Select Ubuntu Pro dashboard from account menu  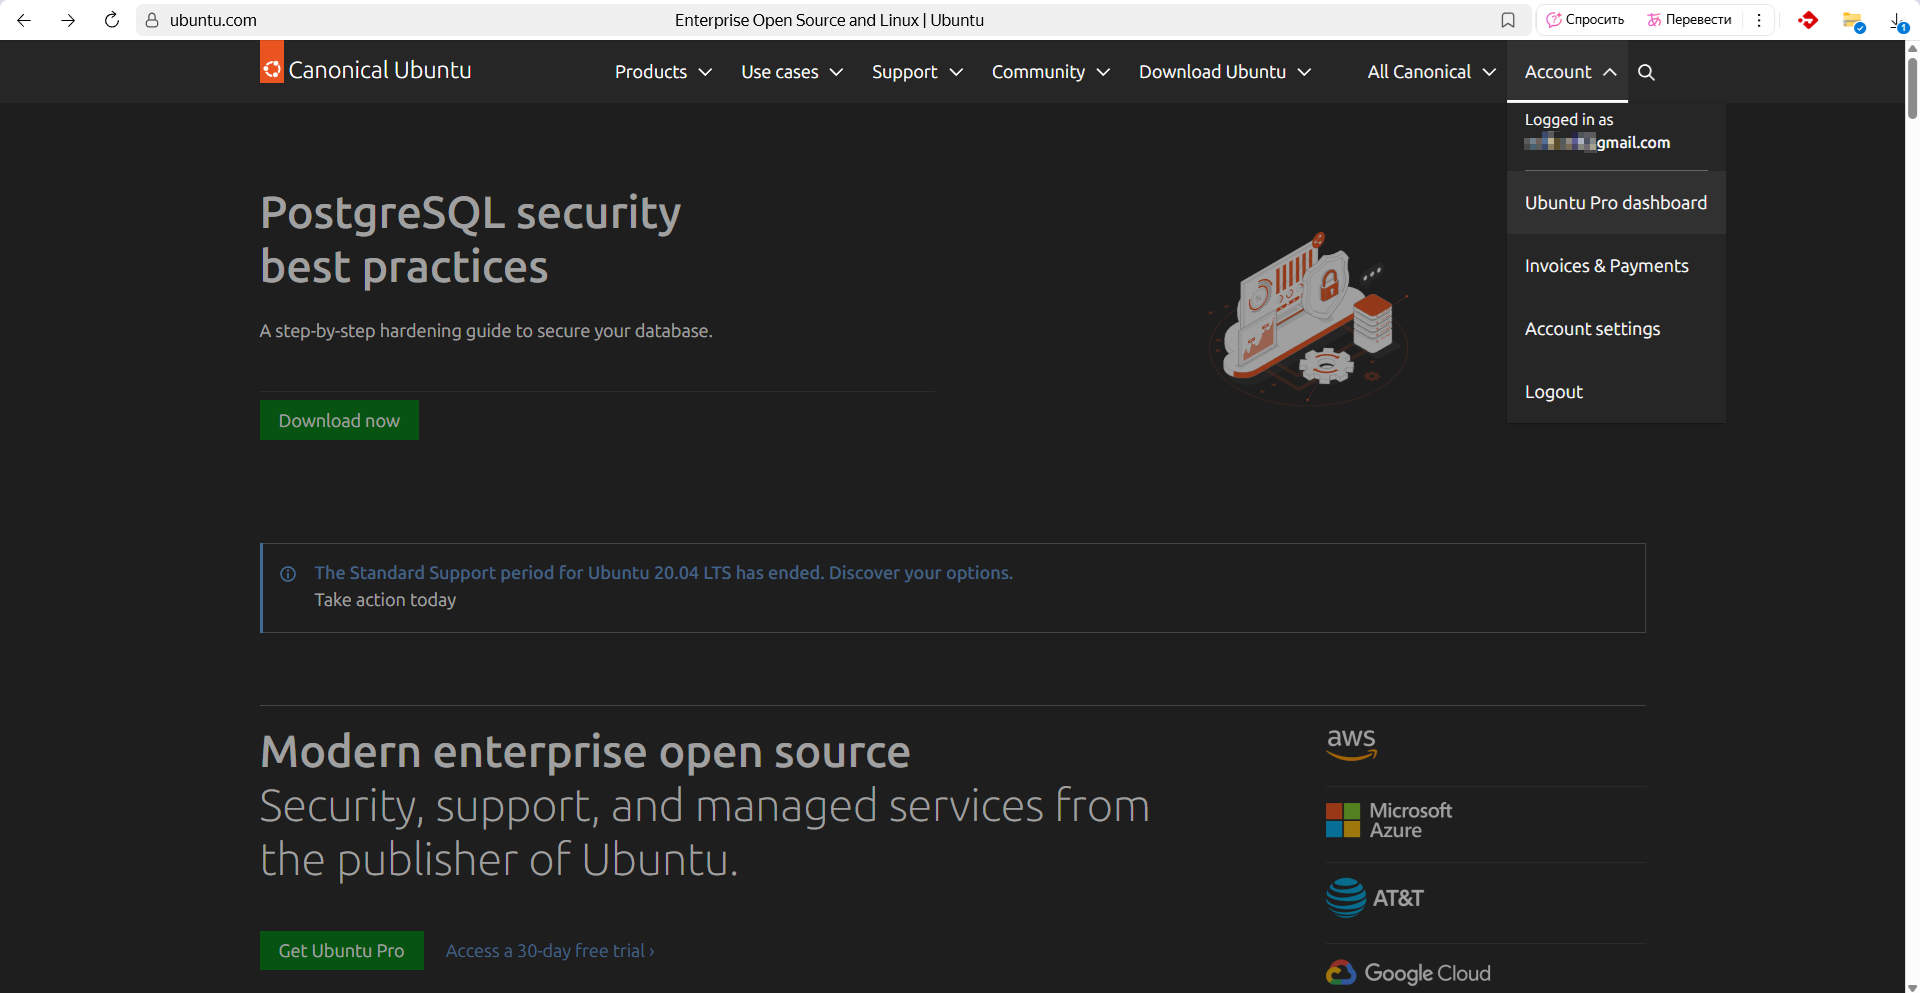[1615, 203]
